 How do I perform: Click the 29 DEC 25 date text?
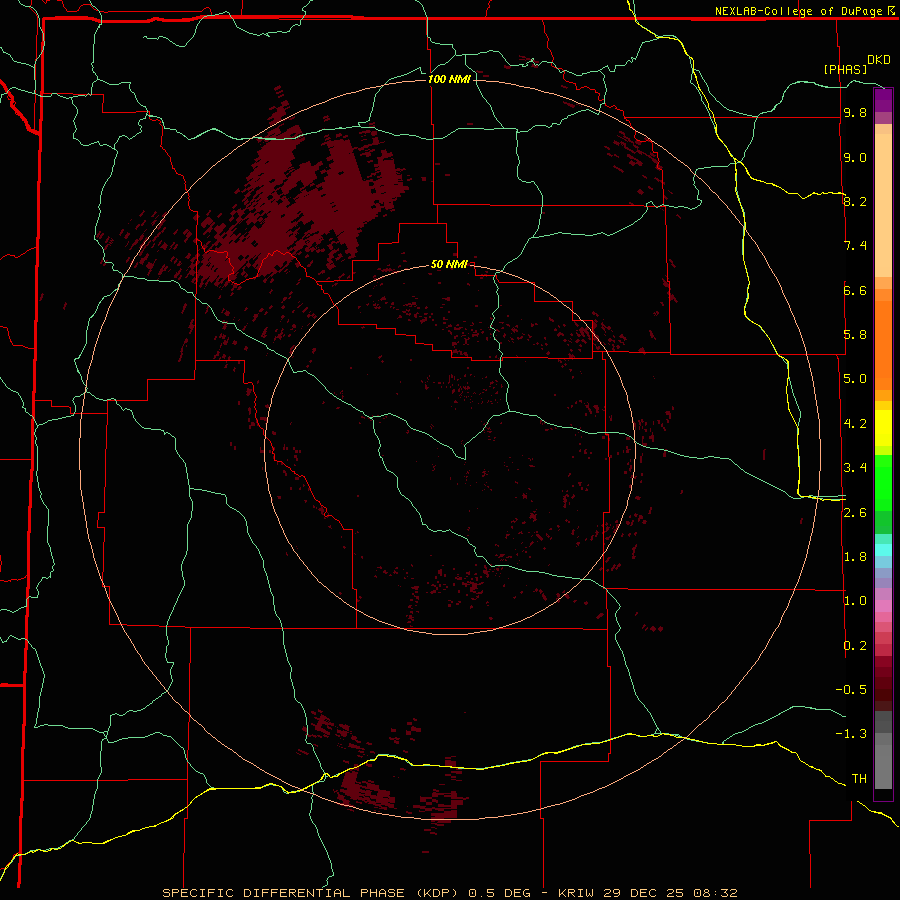[x=647, y=893]
